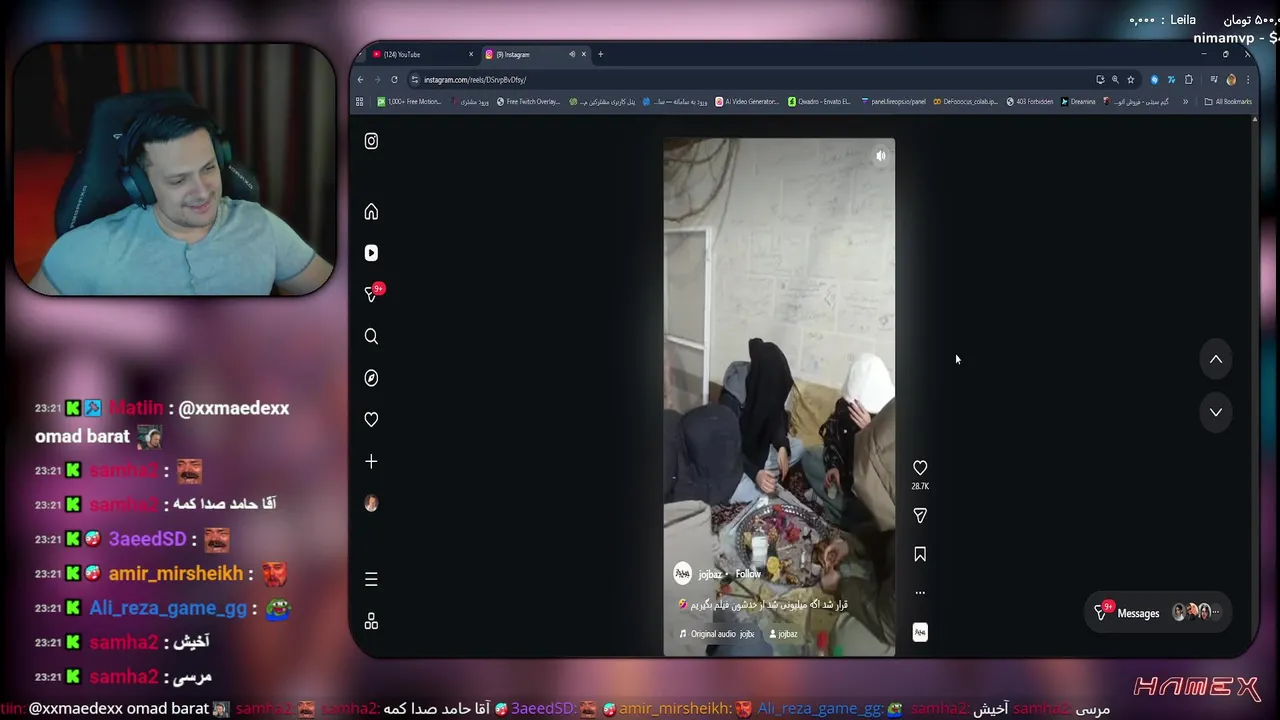Image resolution: width=1280 pixels, height=720 pixels.
Task: Open Explore compass icon in sidebar
Action: pos(371,378)
